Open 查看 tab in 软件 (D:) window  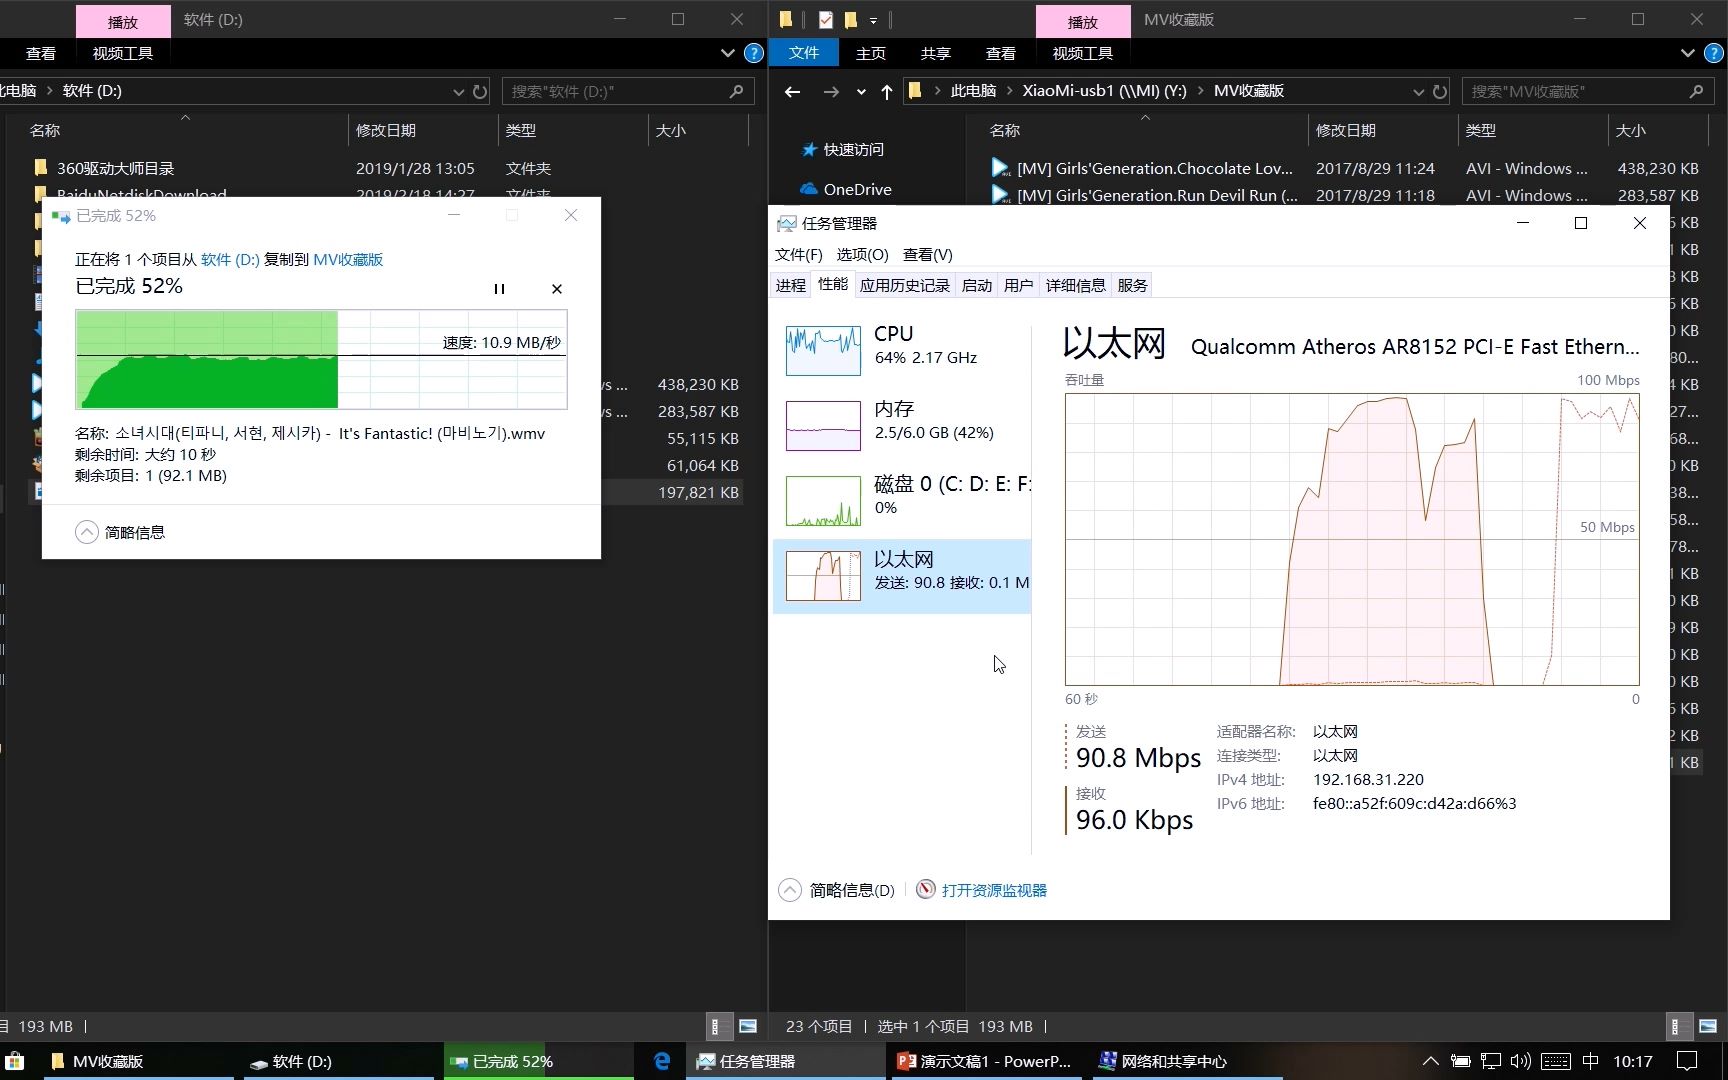click(x=41, y=53)
